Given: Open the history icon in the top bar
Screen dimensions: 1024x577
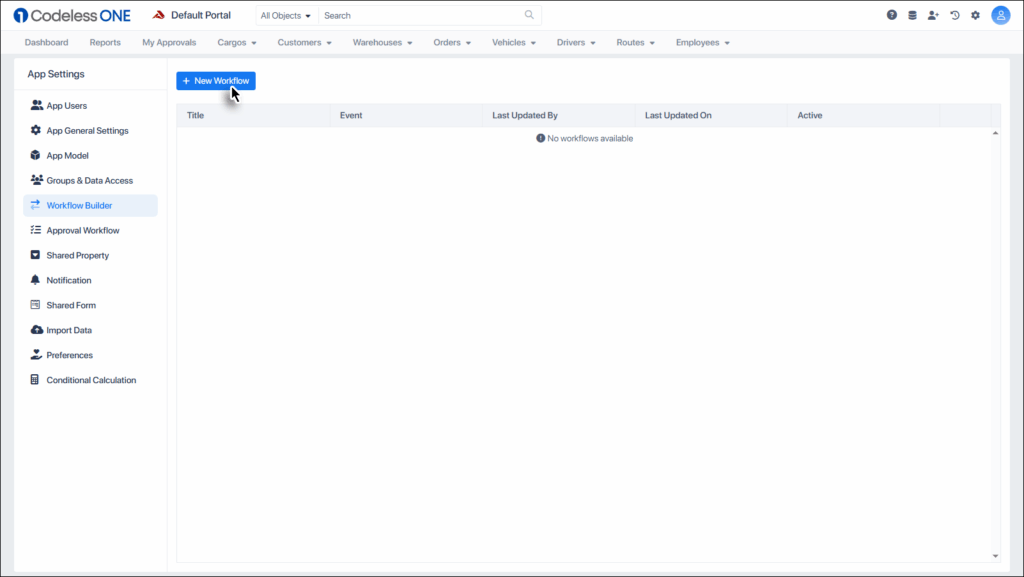Looking at the screenshot, I should tap(955, 15).
